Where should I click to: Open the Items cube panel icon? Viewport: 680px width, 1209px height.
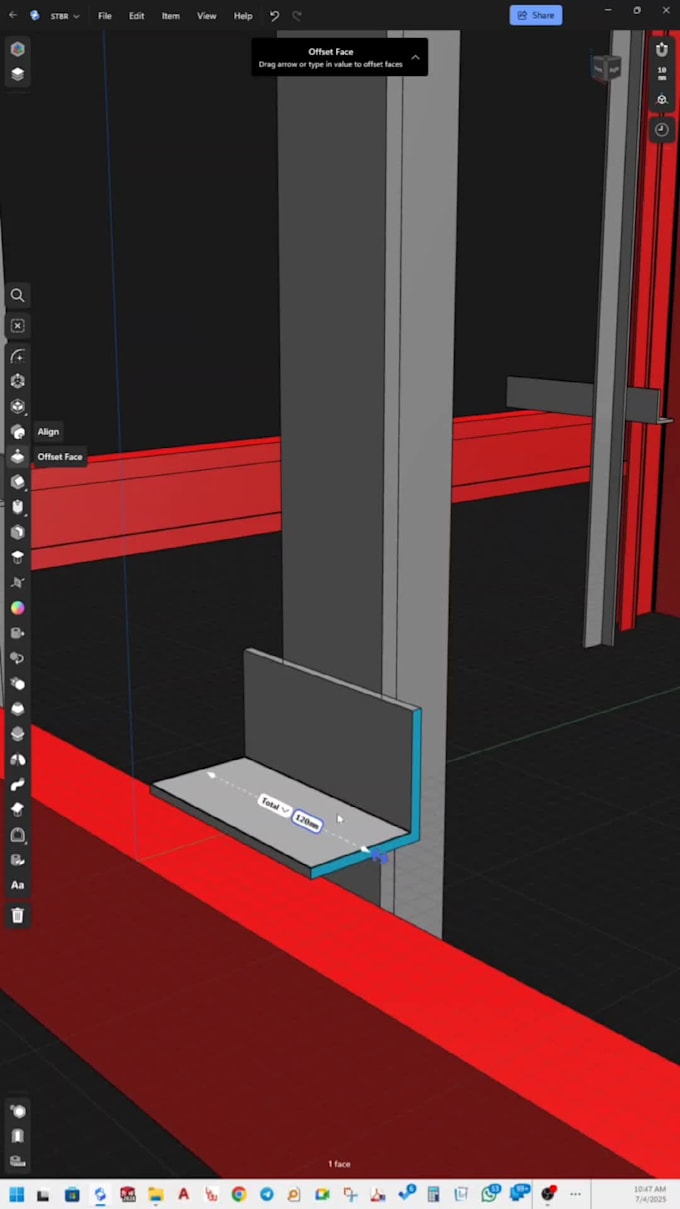point(17,48)
